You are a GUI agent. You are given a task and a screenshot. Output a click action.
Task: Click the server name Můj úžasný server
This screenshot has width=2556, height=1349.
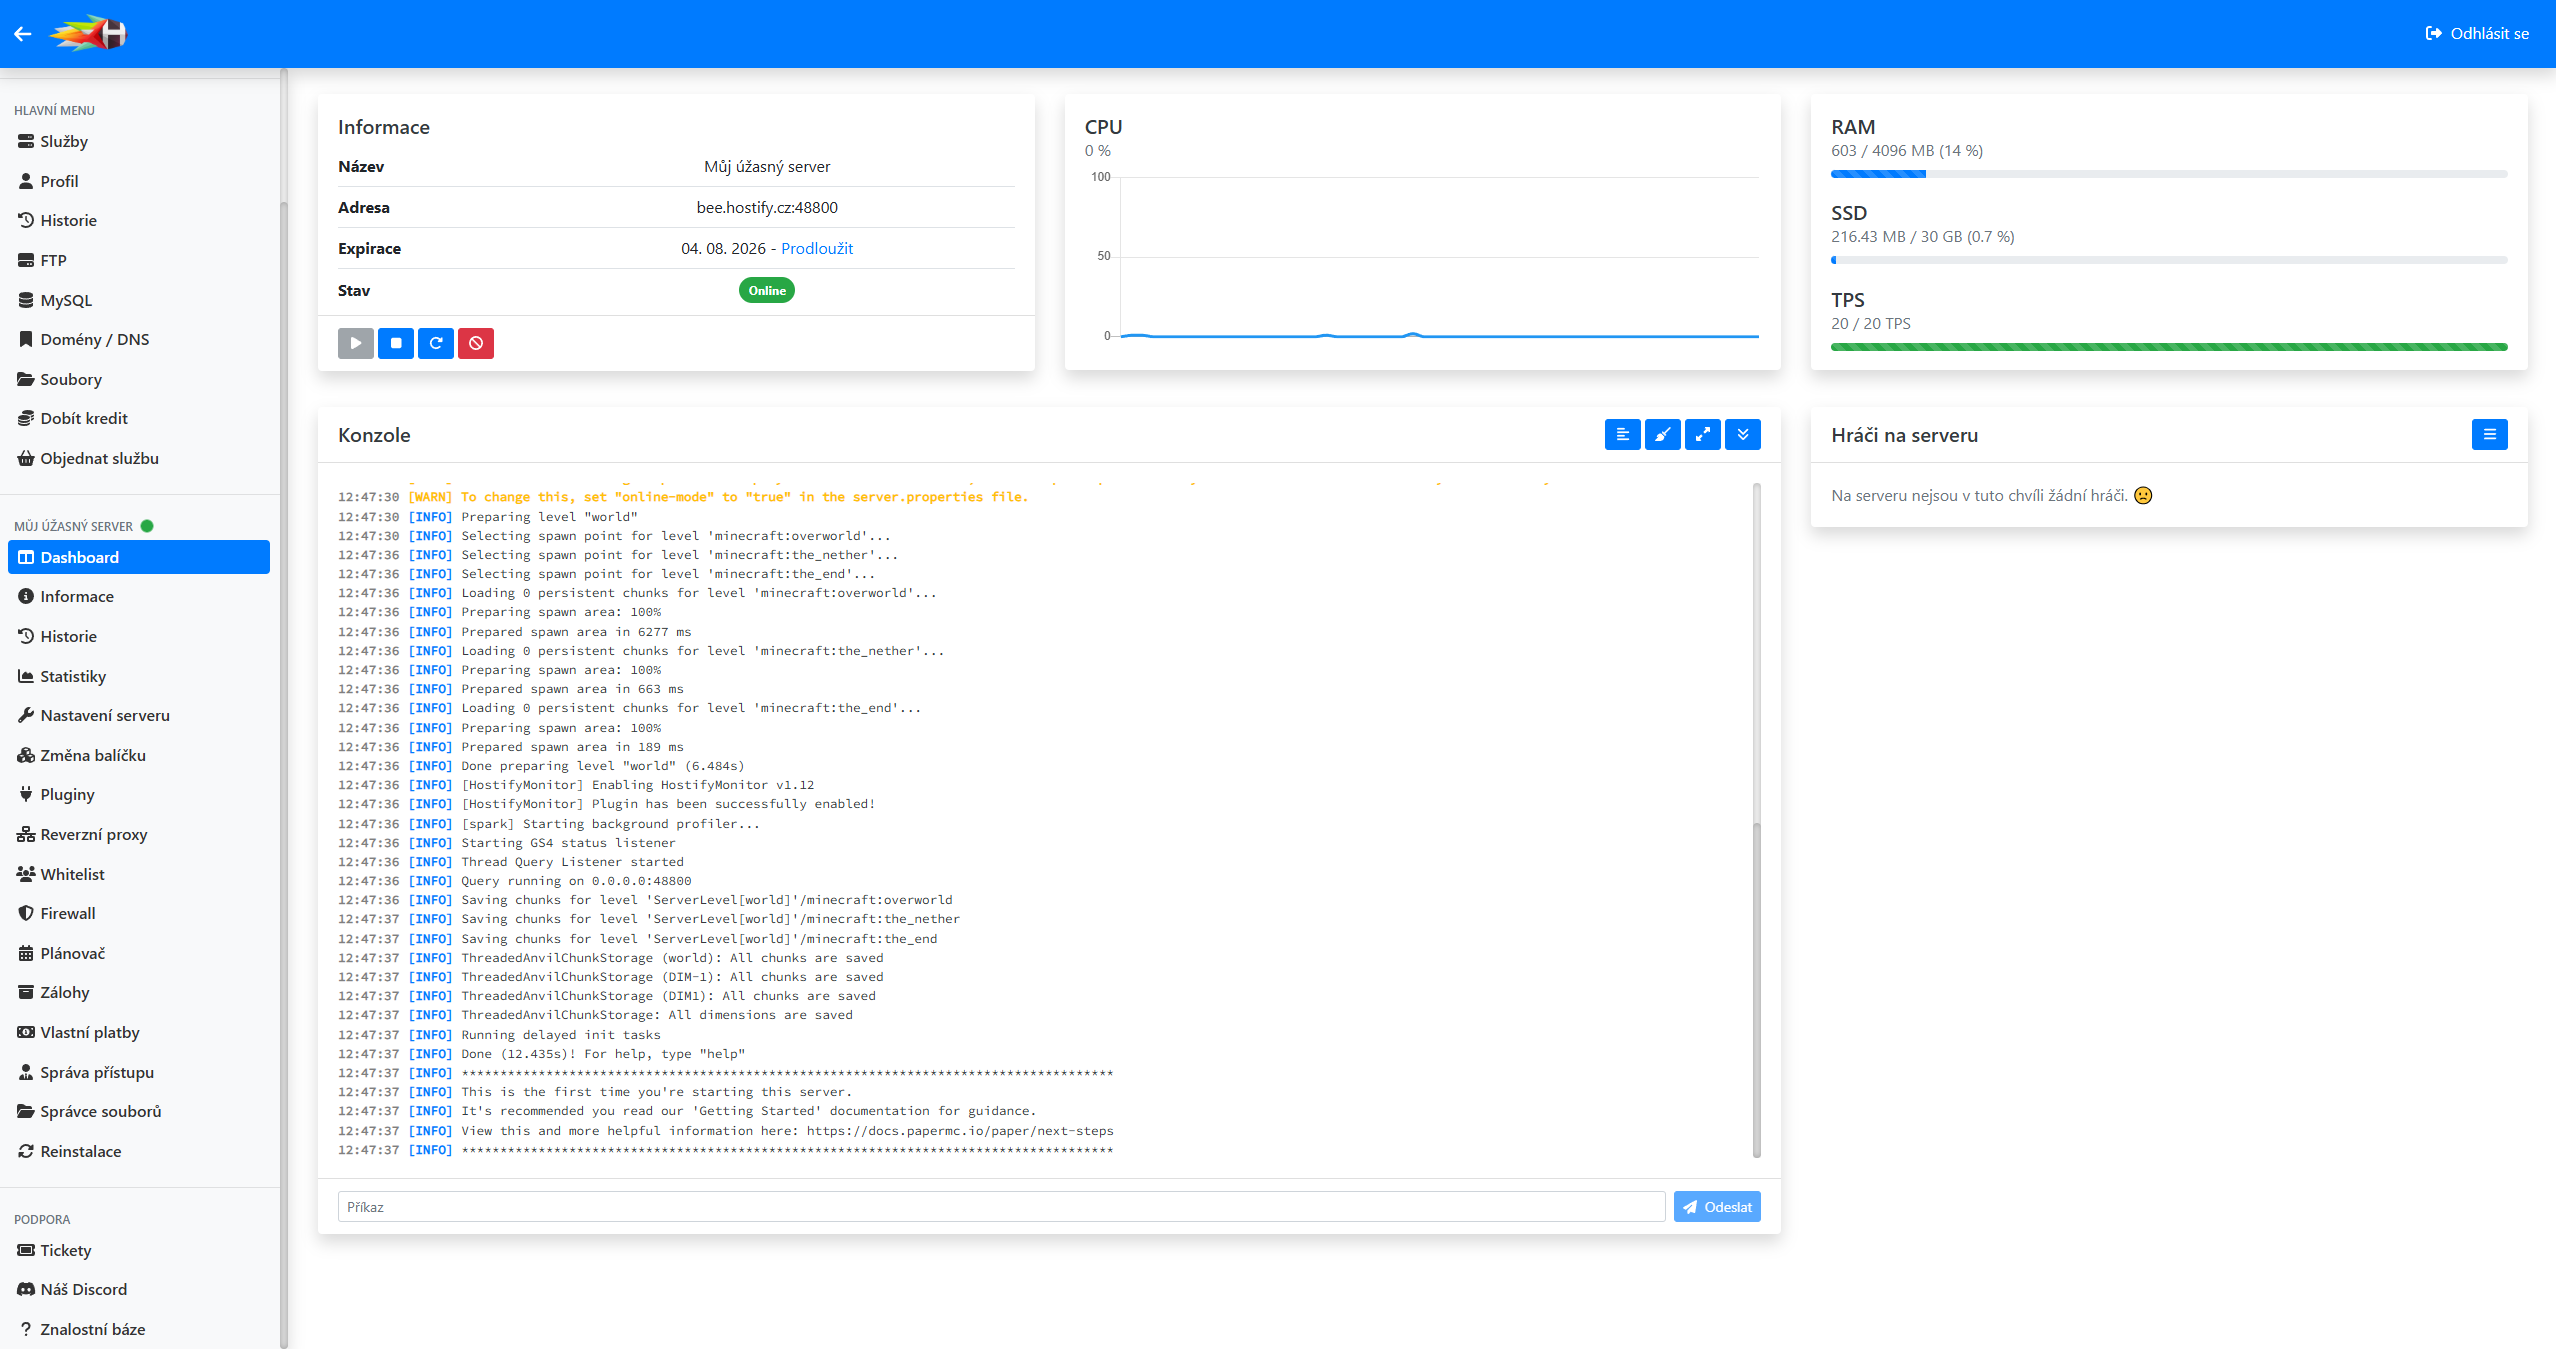[x=767, y=166]
